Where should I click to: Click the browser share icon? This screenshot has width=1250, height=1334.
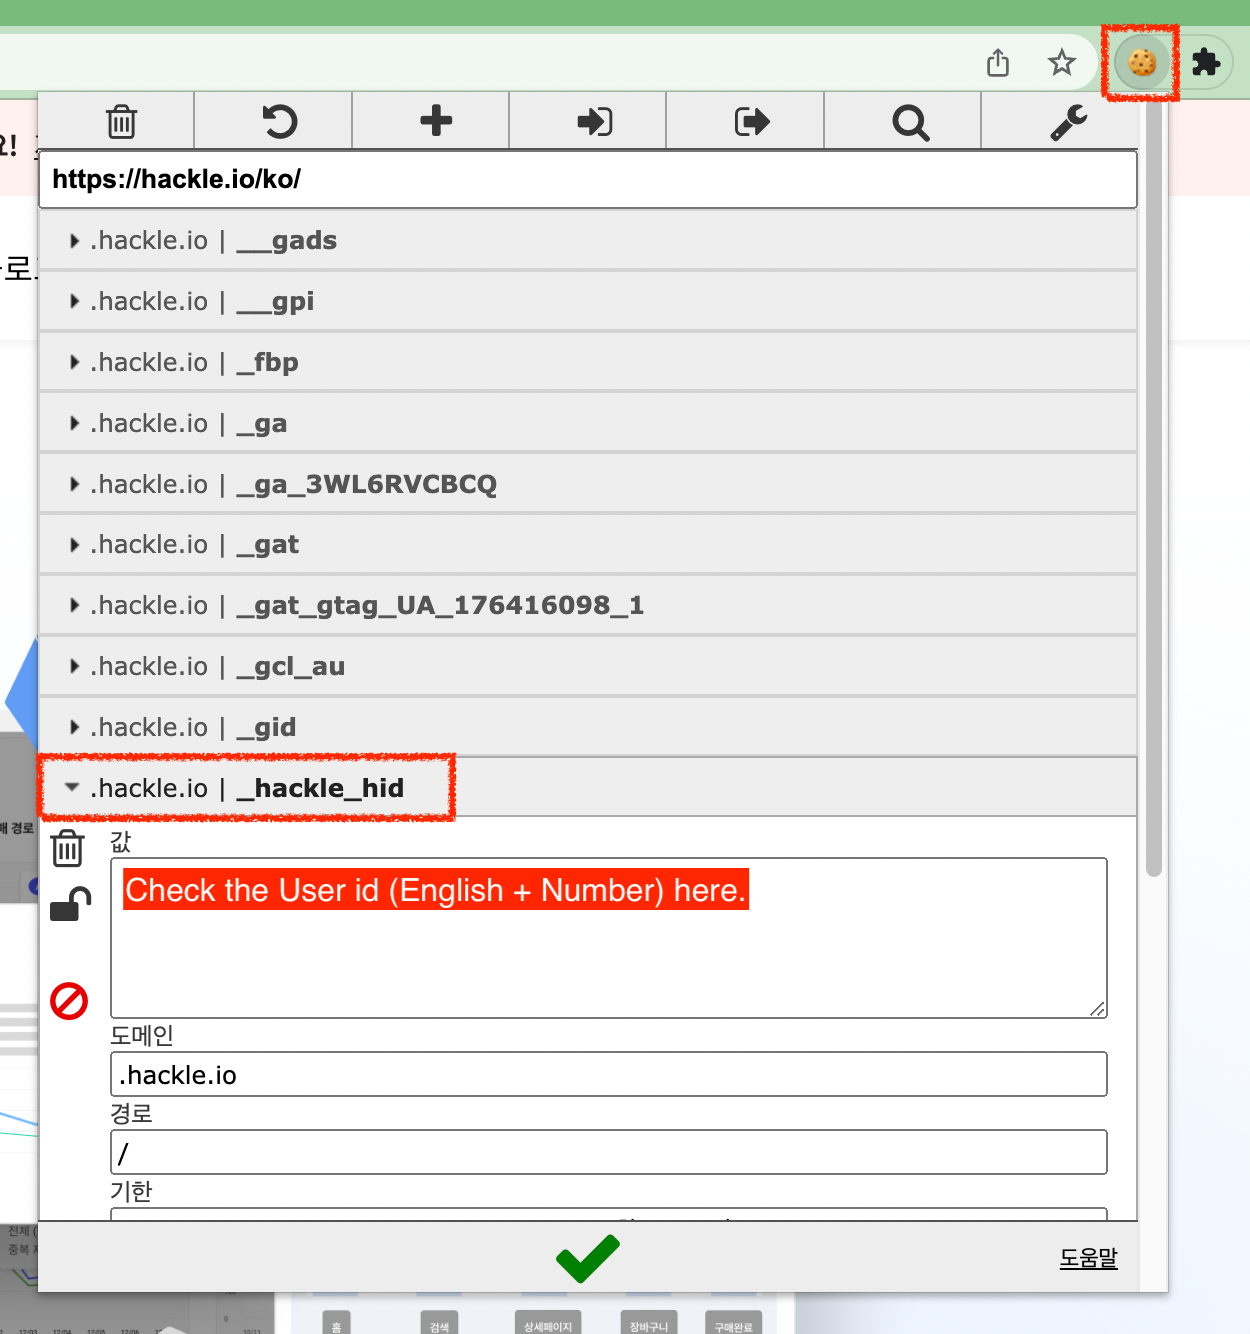998,63
